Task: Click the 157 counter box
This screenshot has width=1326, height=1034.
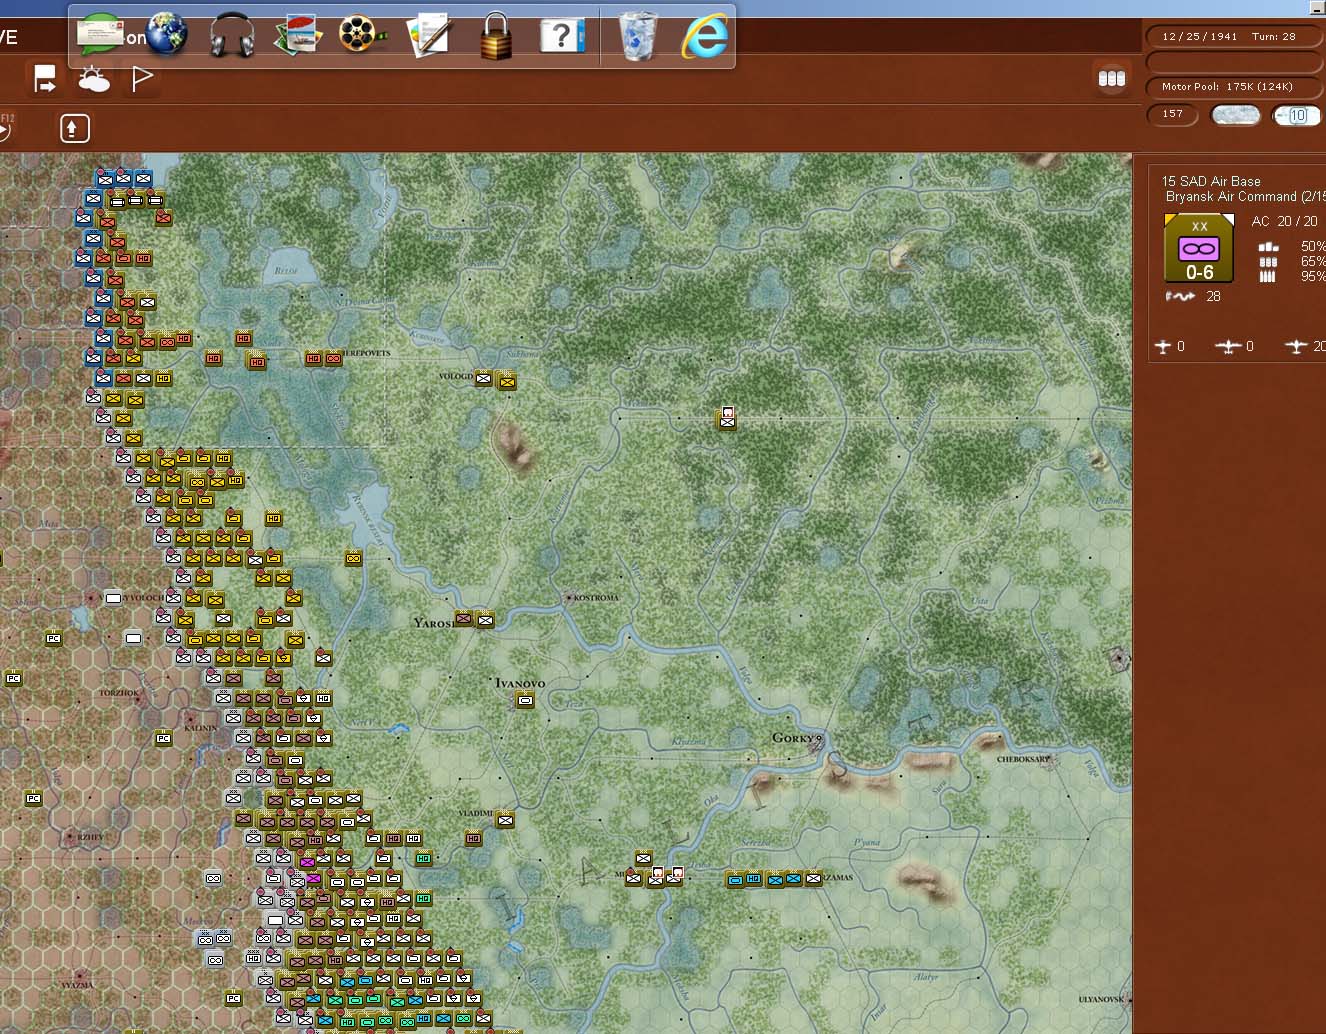Action: click(x=1173, y=115)
